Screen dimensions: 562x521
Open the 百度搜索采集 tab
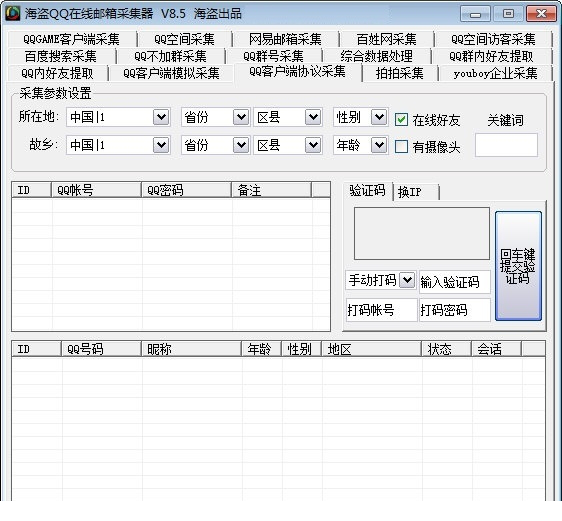pyautogui.click(x=61, y=56)
